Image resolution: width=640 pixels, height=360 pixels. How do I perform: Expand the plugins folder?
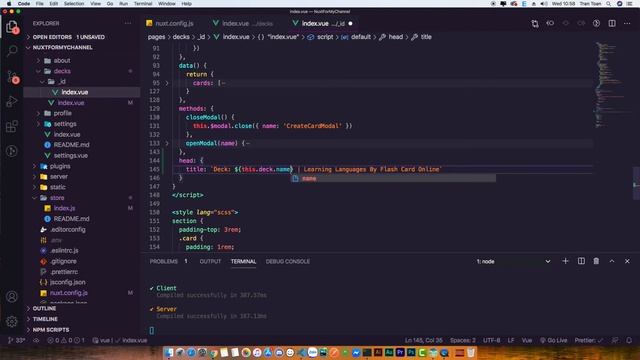coord(60,166)
